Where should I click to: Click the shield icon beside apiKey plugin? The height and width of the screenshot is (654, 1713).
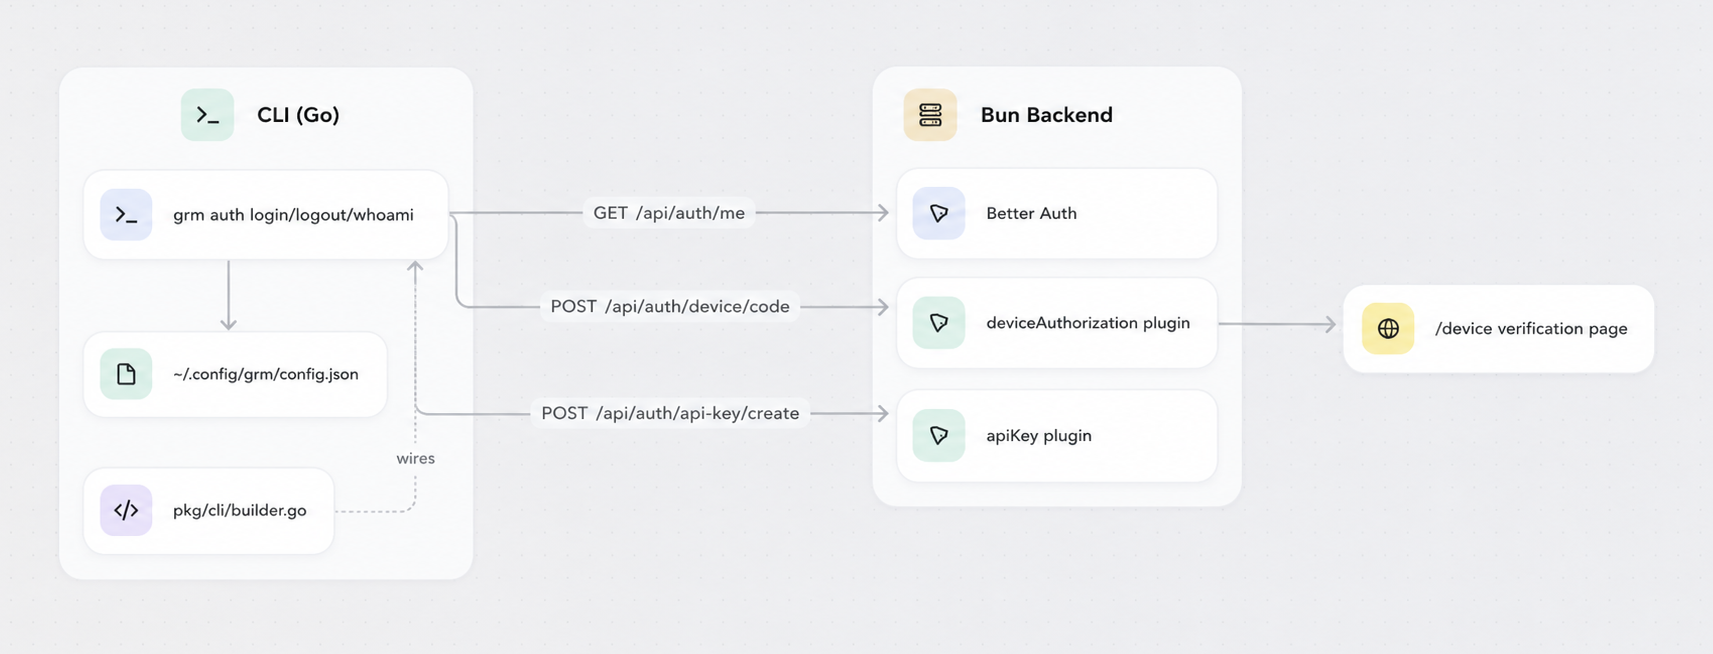pos(939,435)
